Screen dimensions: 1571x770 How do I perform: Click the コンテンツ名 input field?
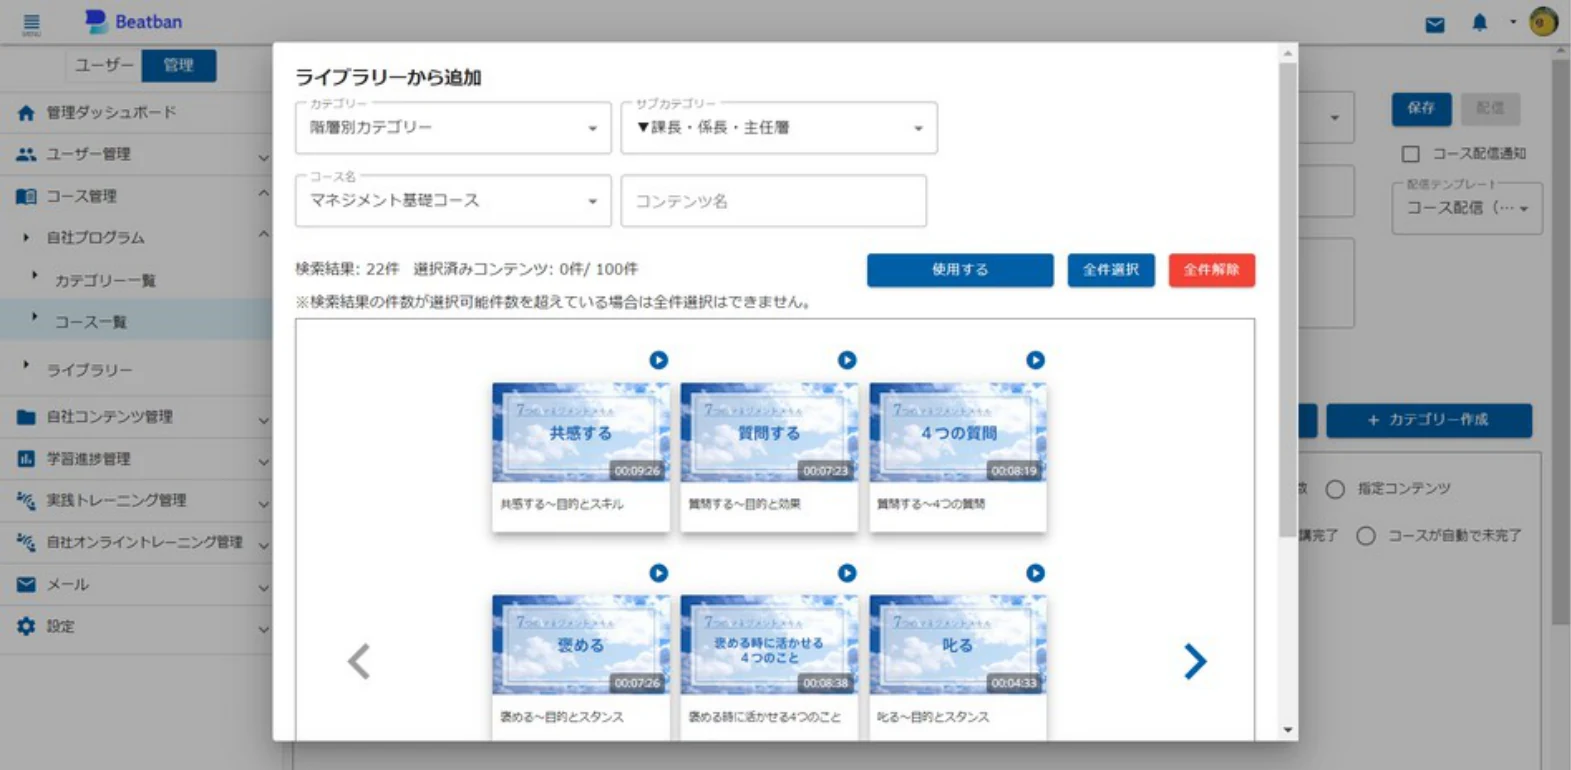(x=774, y=201)
